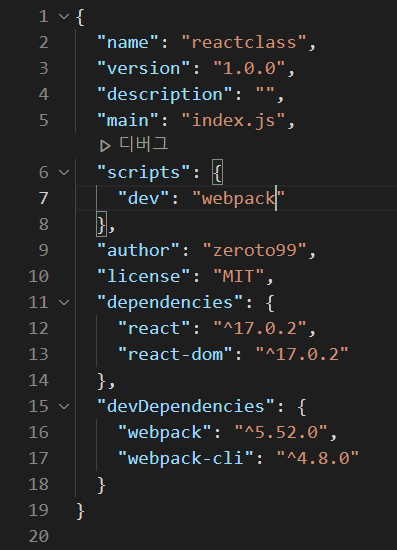
Task: Click the "version" key text
Action: pos(143,68)
